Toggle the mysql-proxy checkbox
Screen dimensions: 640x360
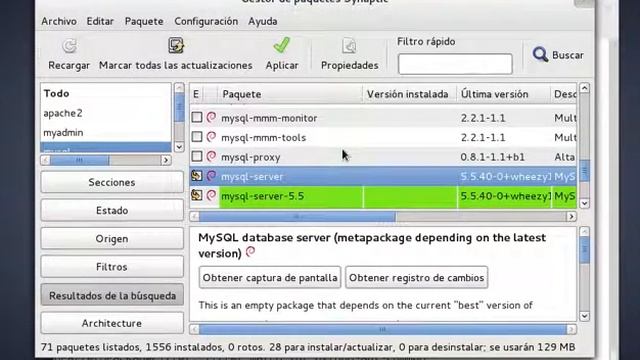pos(197,156)
